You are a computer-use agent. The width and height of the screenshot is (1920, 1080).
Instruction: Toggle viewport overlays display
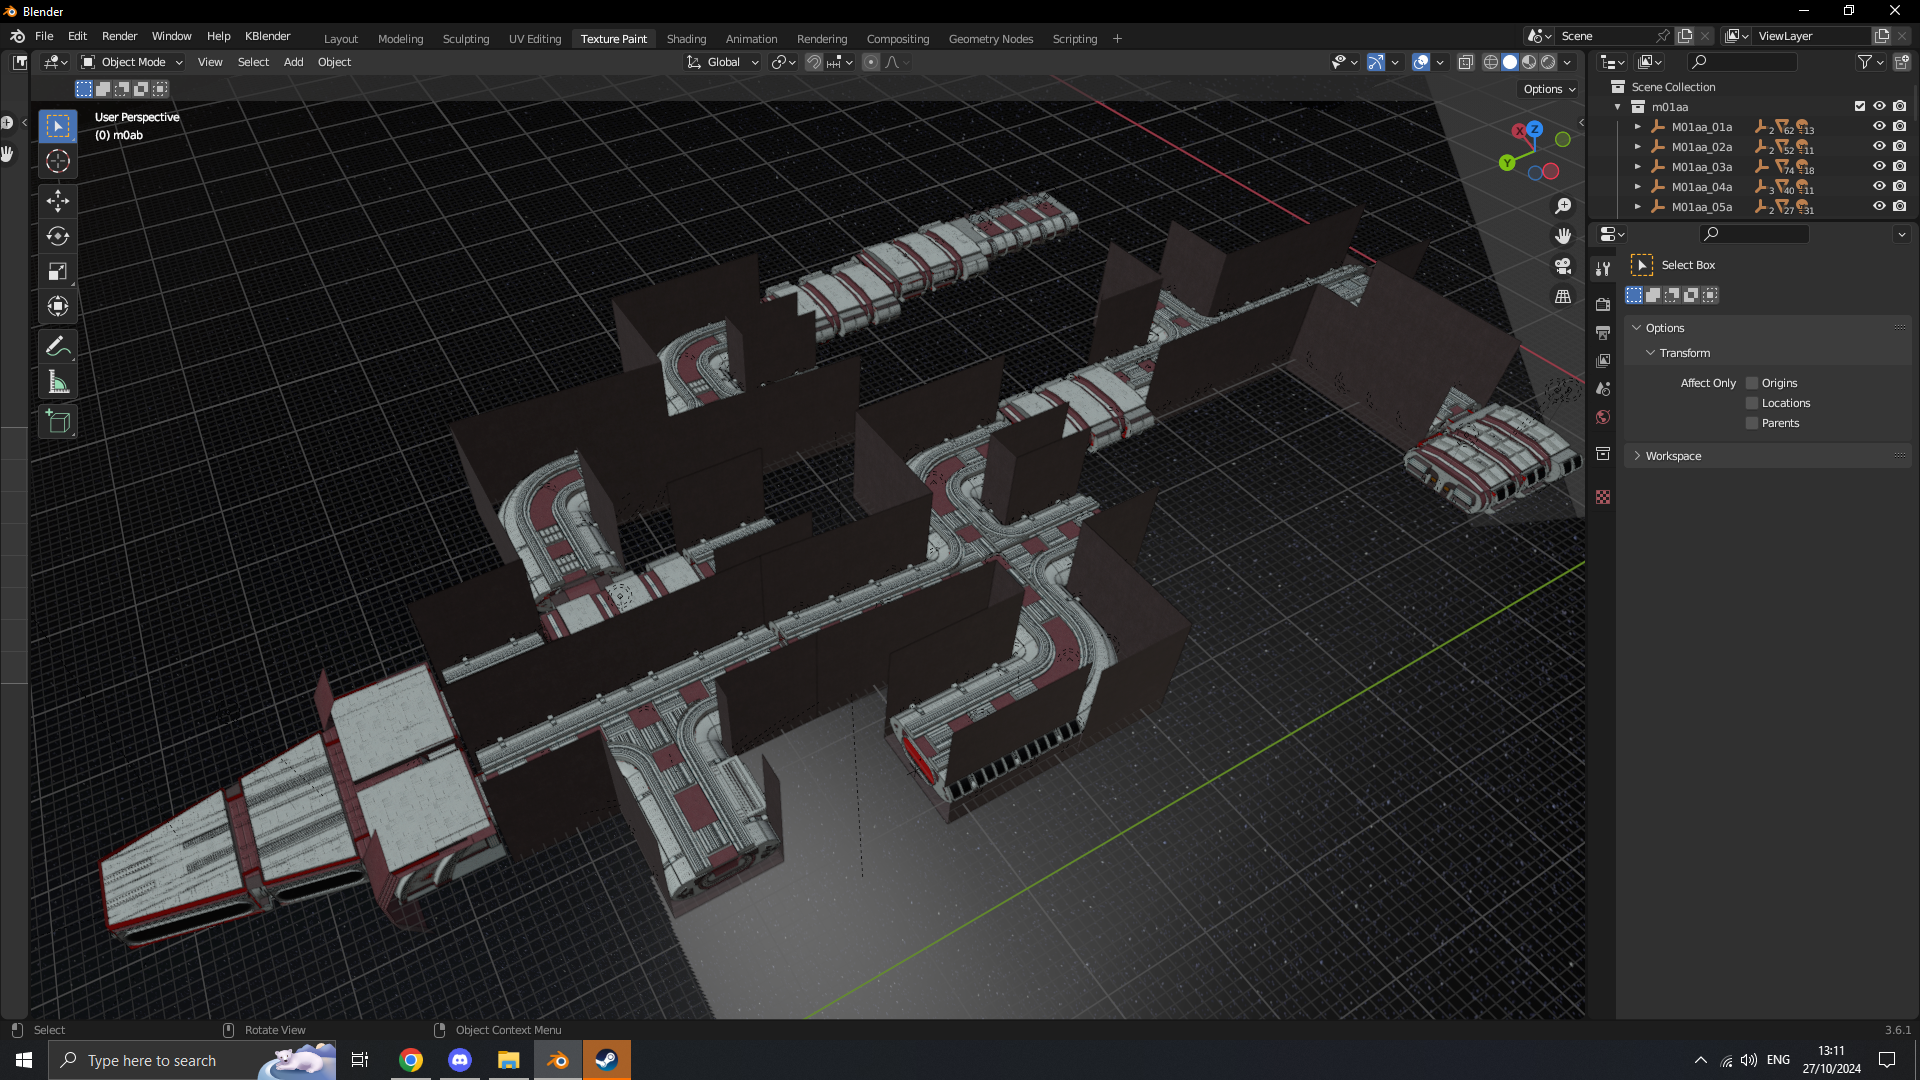[1421, 62]
